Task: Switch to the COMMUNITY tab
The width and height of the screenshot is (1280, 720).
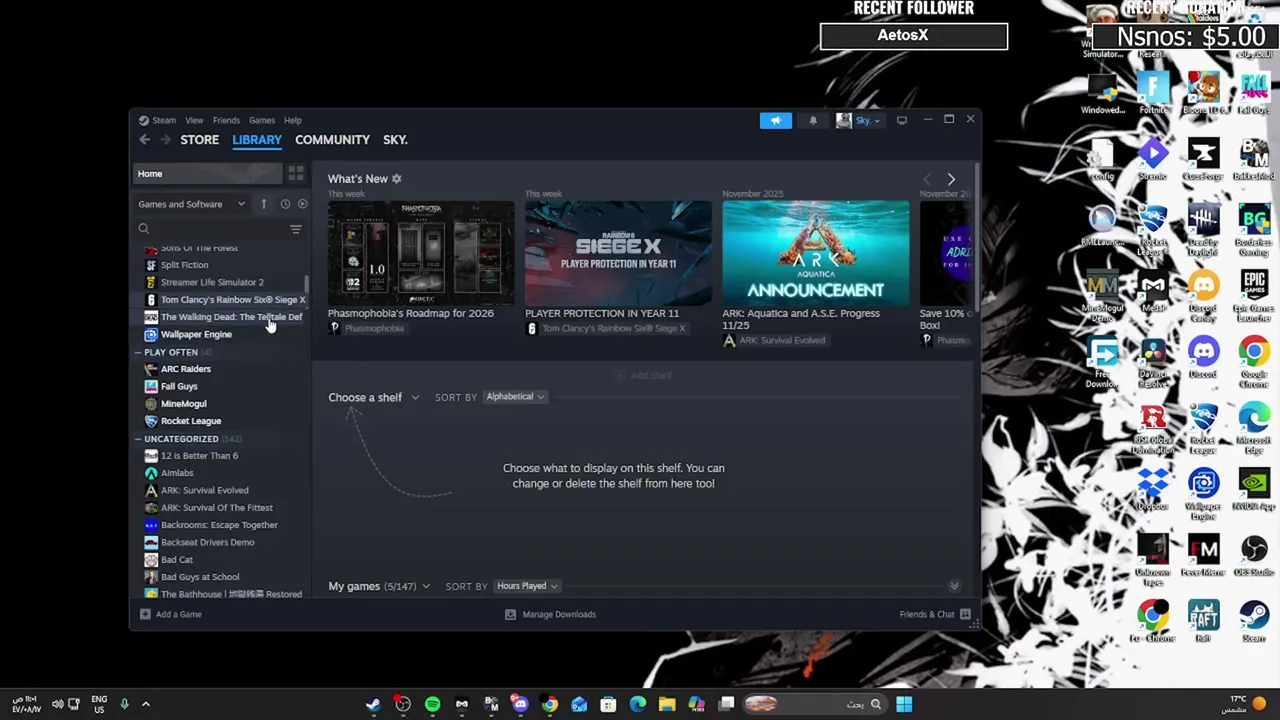Action: point(332,140)
